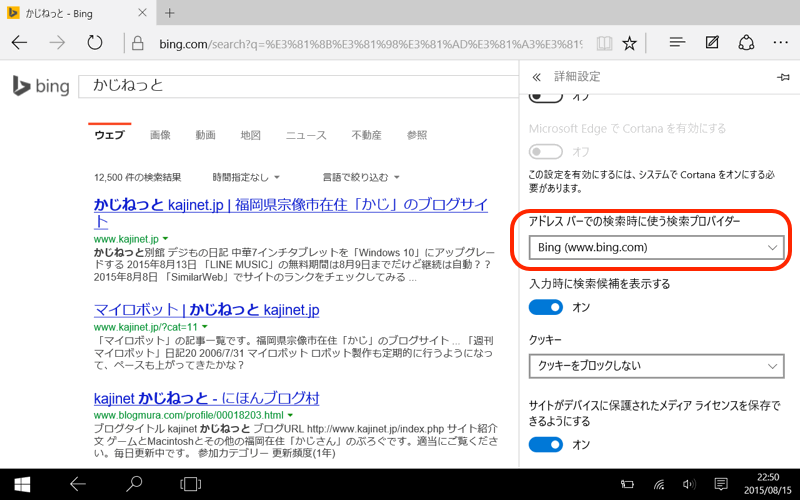
Task: Refresh the page with reload icon
Action: 95,43
